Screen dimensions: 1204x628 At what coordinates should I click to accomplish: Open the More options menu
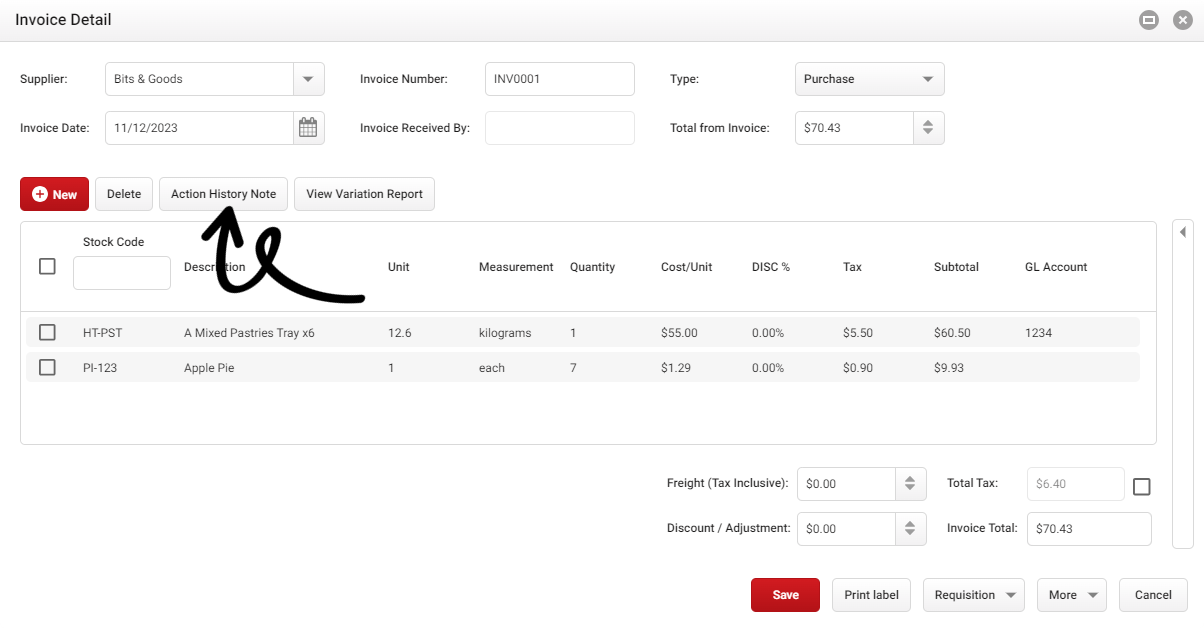(1072, 595)
